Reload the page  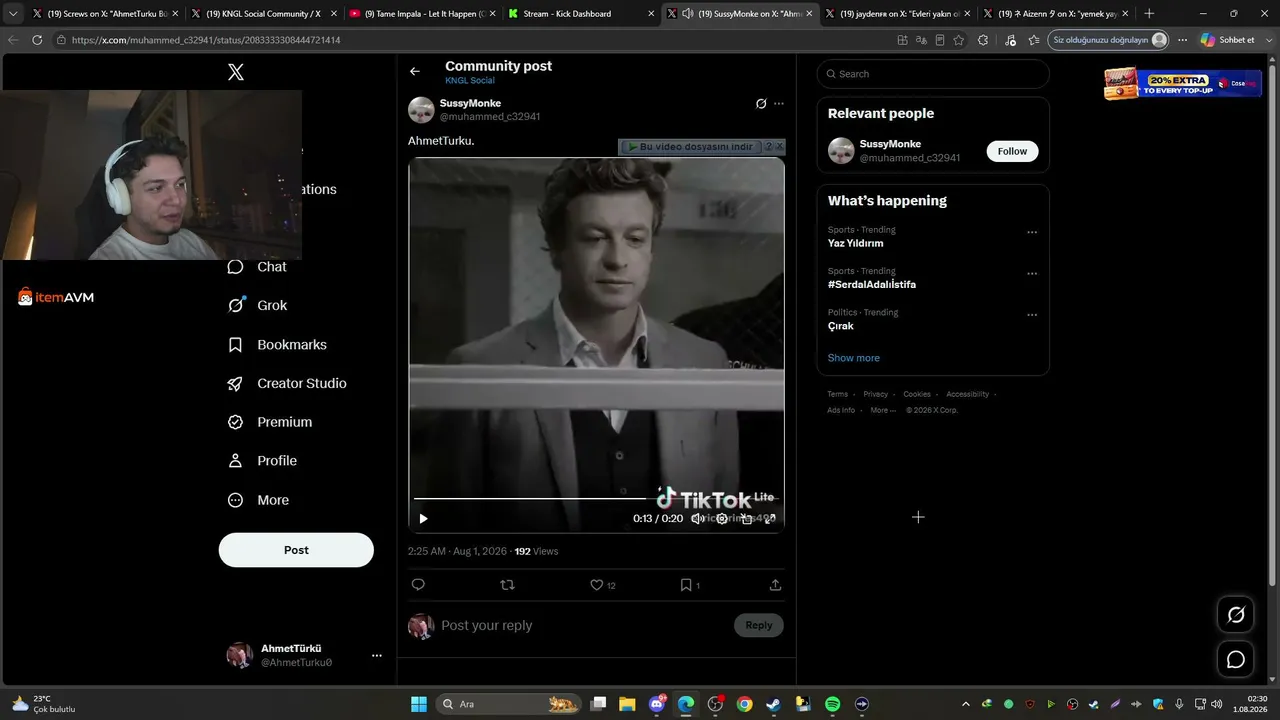point(37,40)
